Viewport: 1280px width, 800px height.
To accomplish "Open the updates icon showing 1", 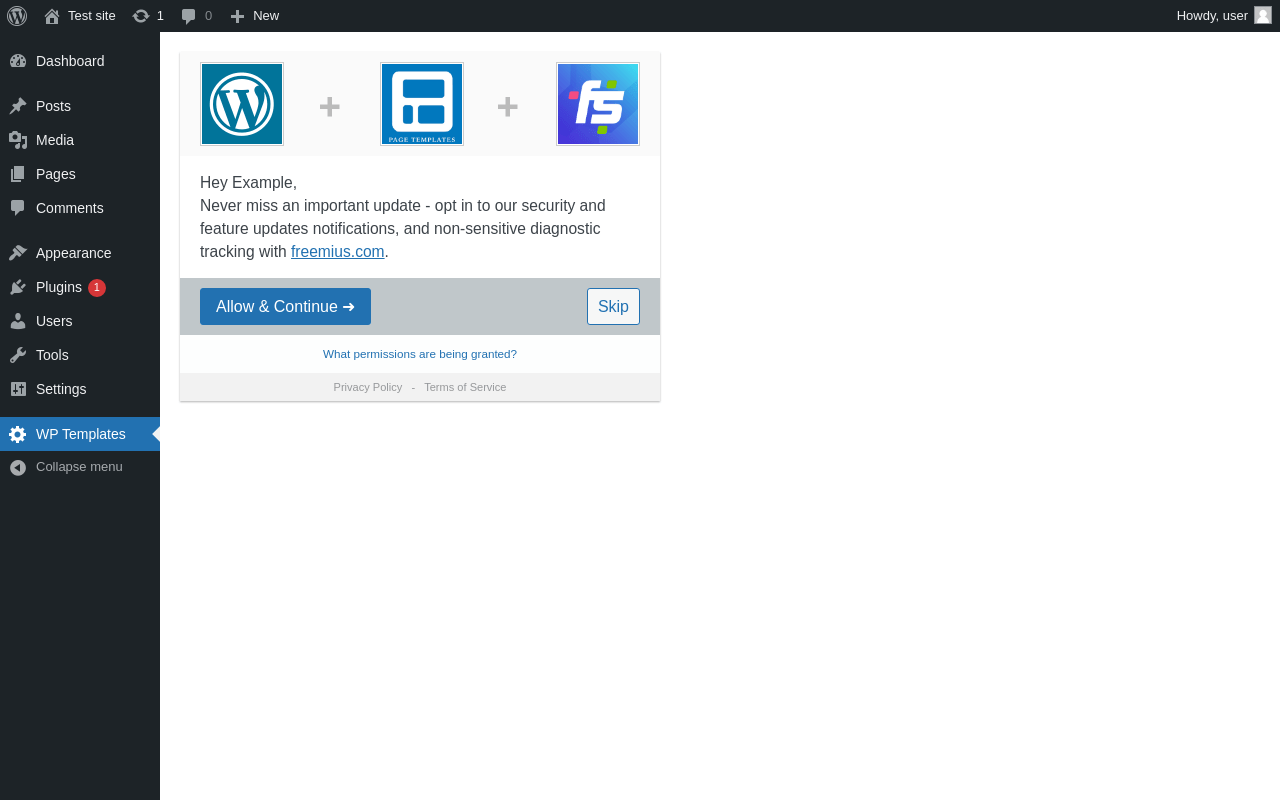I will 148,16.
